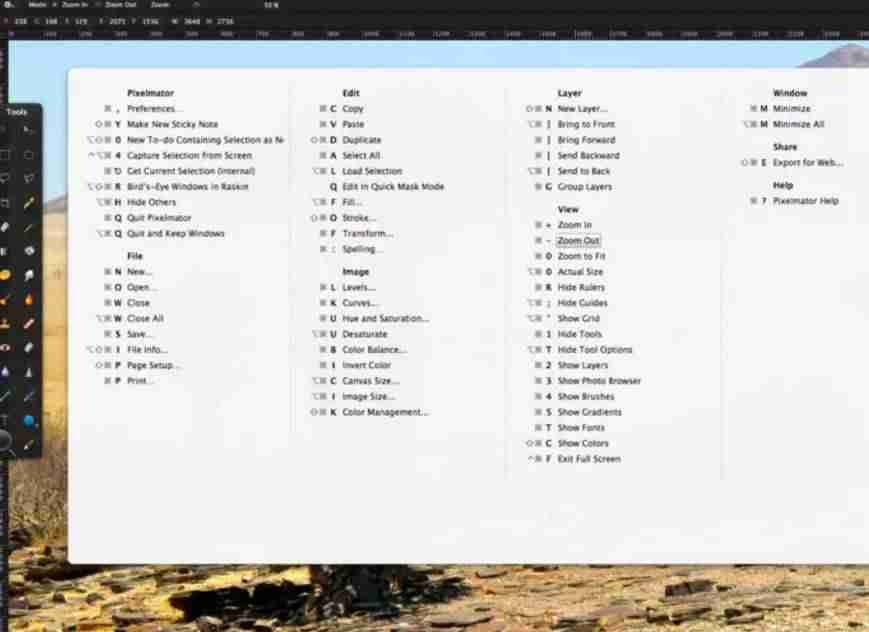Choose Save... under File
This screenshot has width=869, height=632.
tap(140, 334)
